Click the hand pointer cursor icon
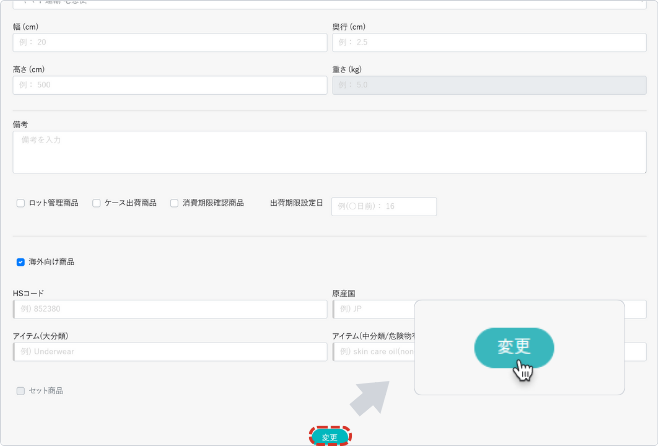Screen dimensions: 660x446 (x=524, y=371)
